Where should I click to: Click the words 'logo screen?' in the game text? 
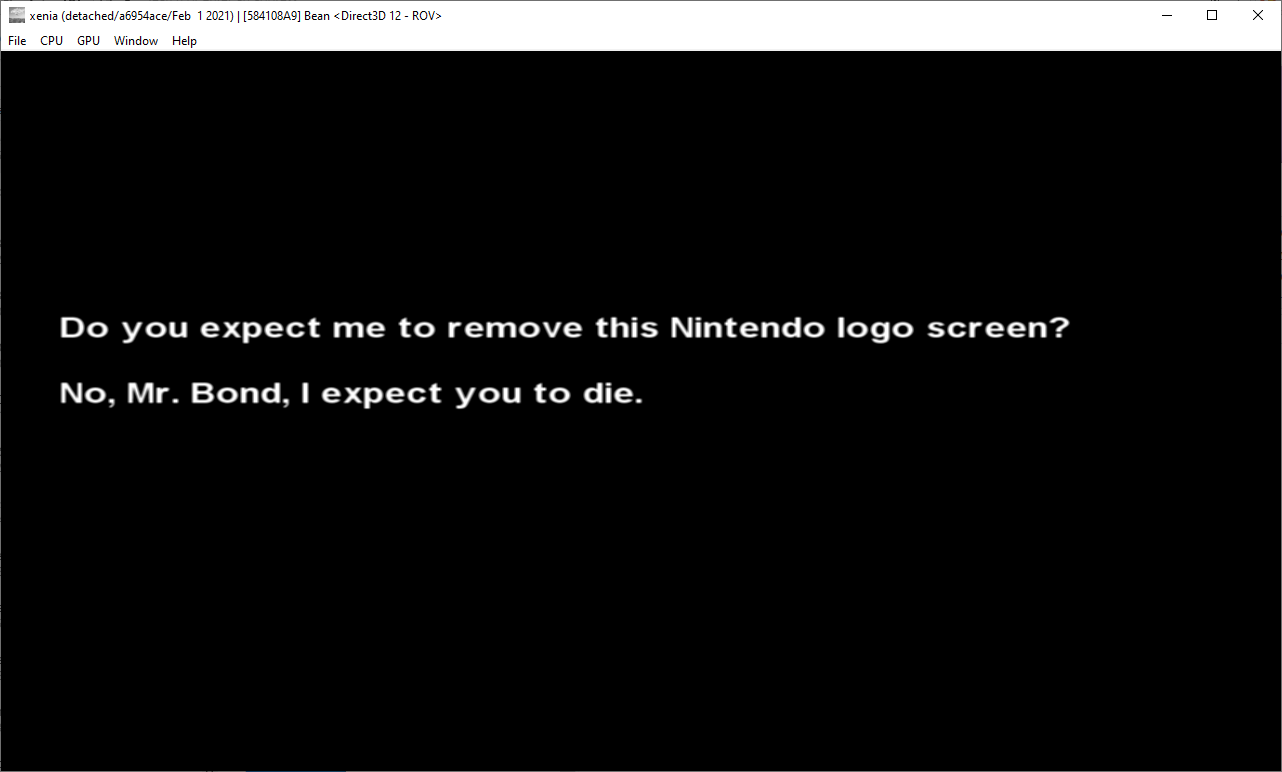click(x=940, y=329)
